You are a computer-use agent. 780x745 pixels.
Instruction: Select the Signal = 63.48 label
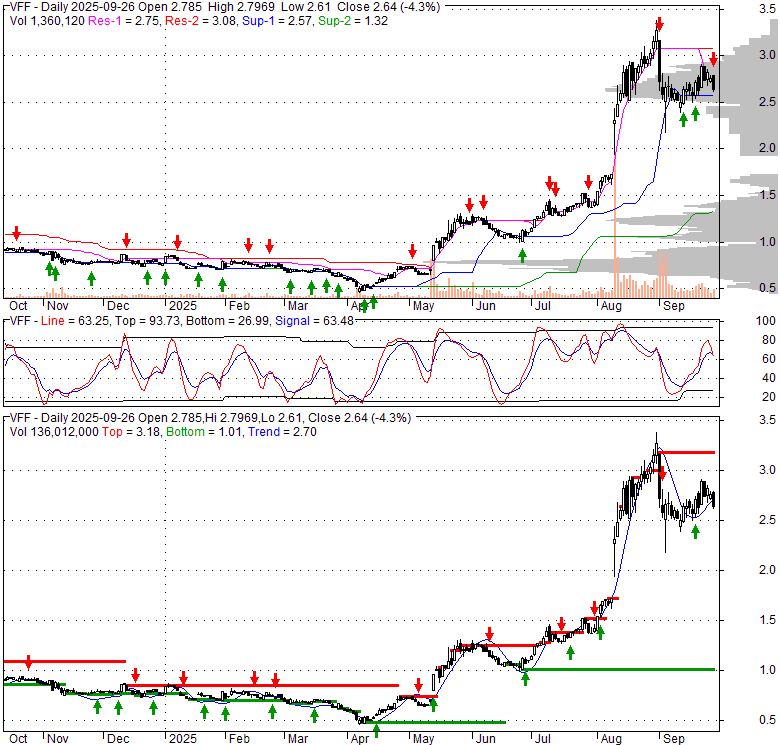(x=314, y=321)
